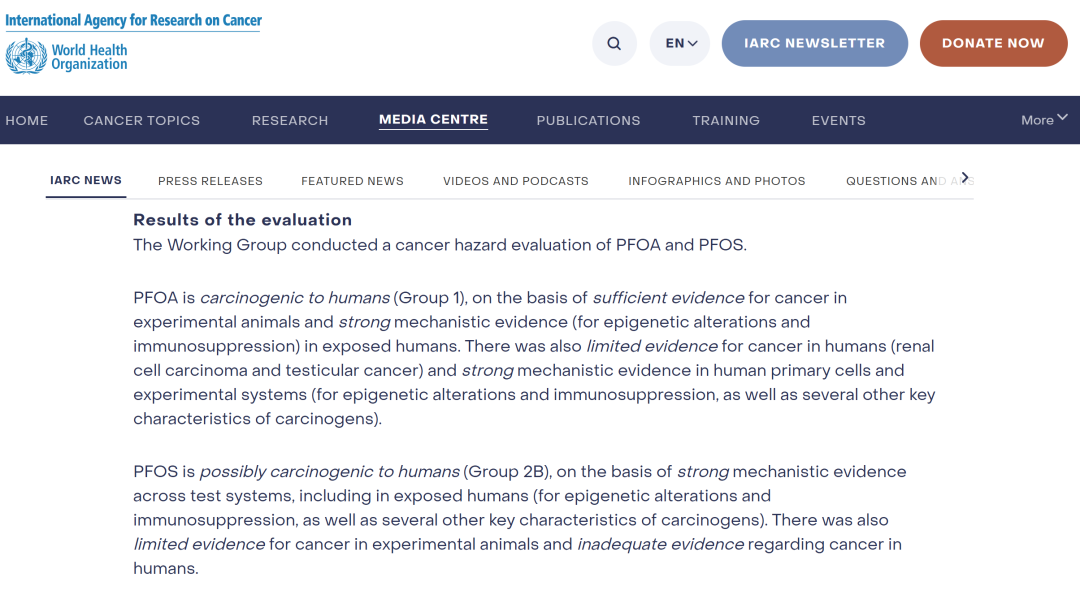The height and width of the screenshot is (590, 1080).
Task: Go to the Home menu item
Action: [27, 120]
